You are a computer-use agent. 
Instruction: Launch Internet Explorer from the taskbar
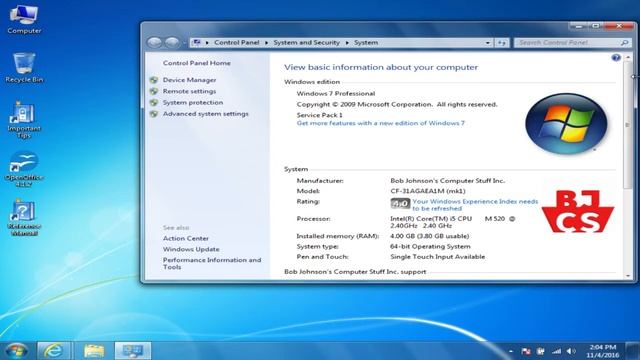click(53, 351)
